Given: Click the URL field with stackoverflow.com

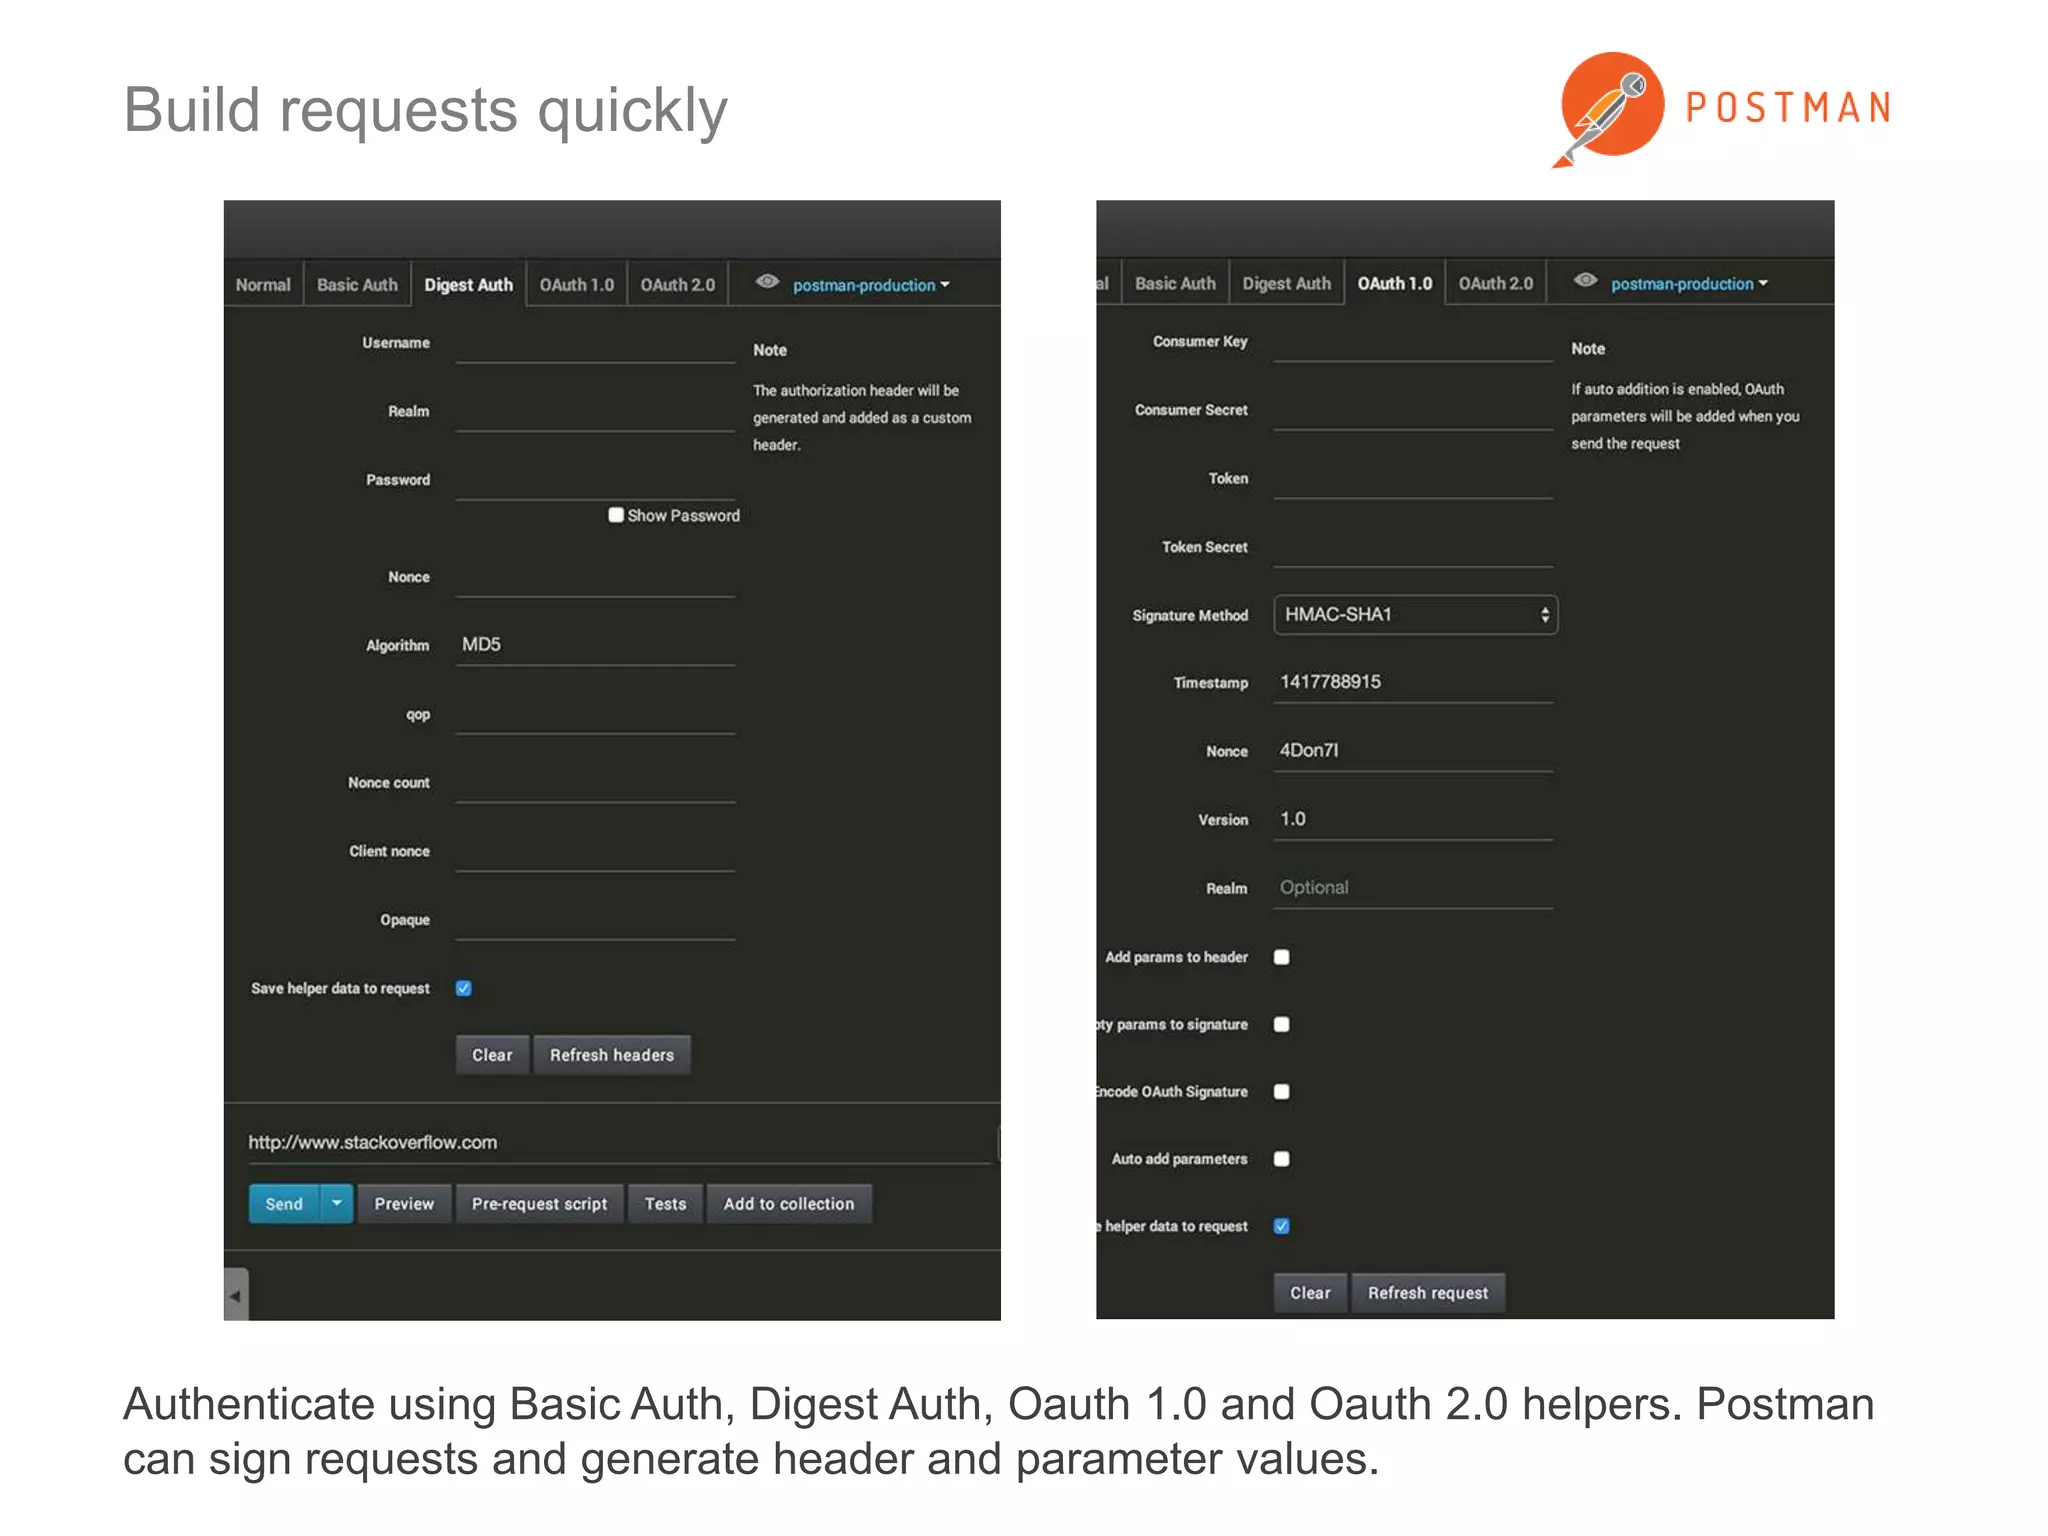Looking at the screenshot, I should [619, 1143].
